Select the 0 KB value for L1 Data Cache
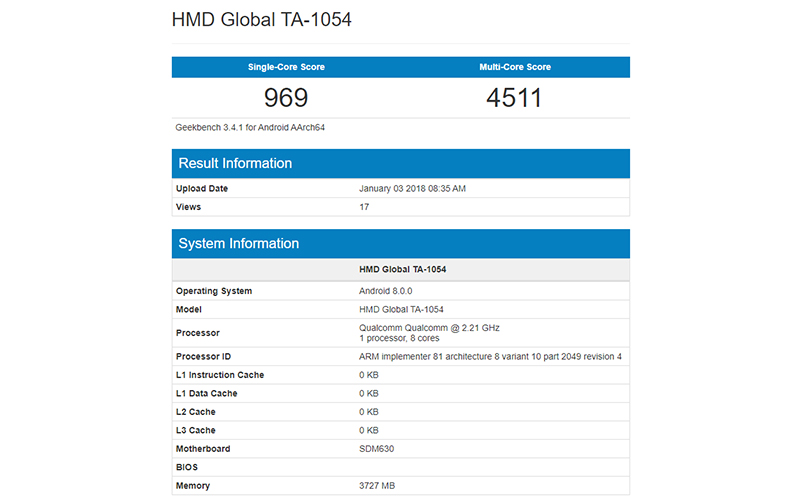This screenshot has height=500, width=800. (x=368, y=393)
